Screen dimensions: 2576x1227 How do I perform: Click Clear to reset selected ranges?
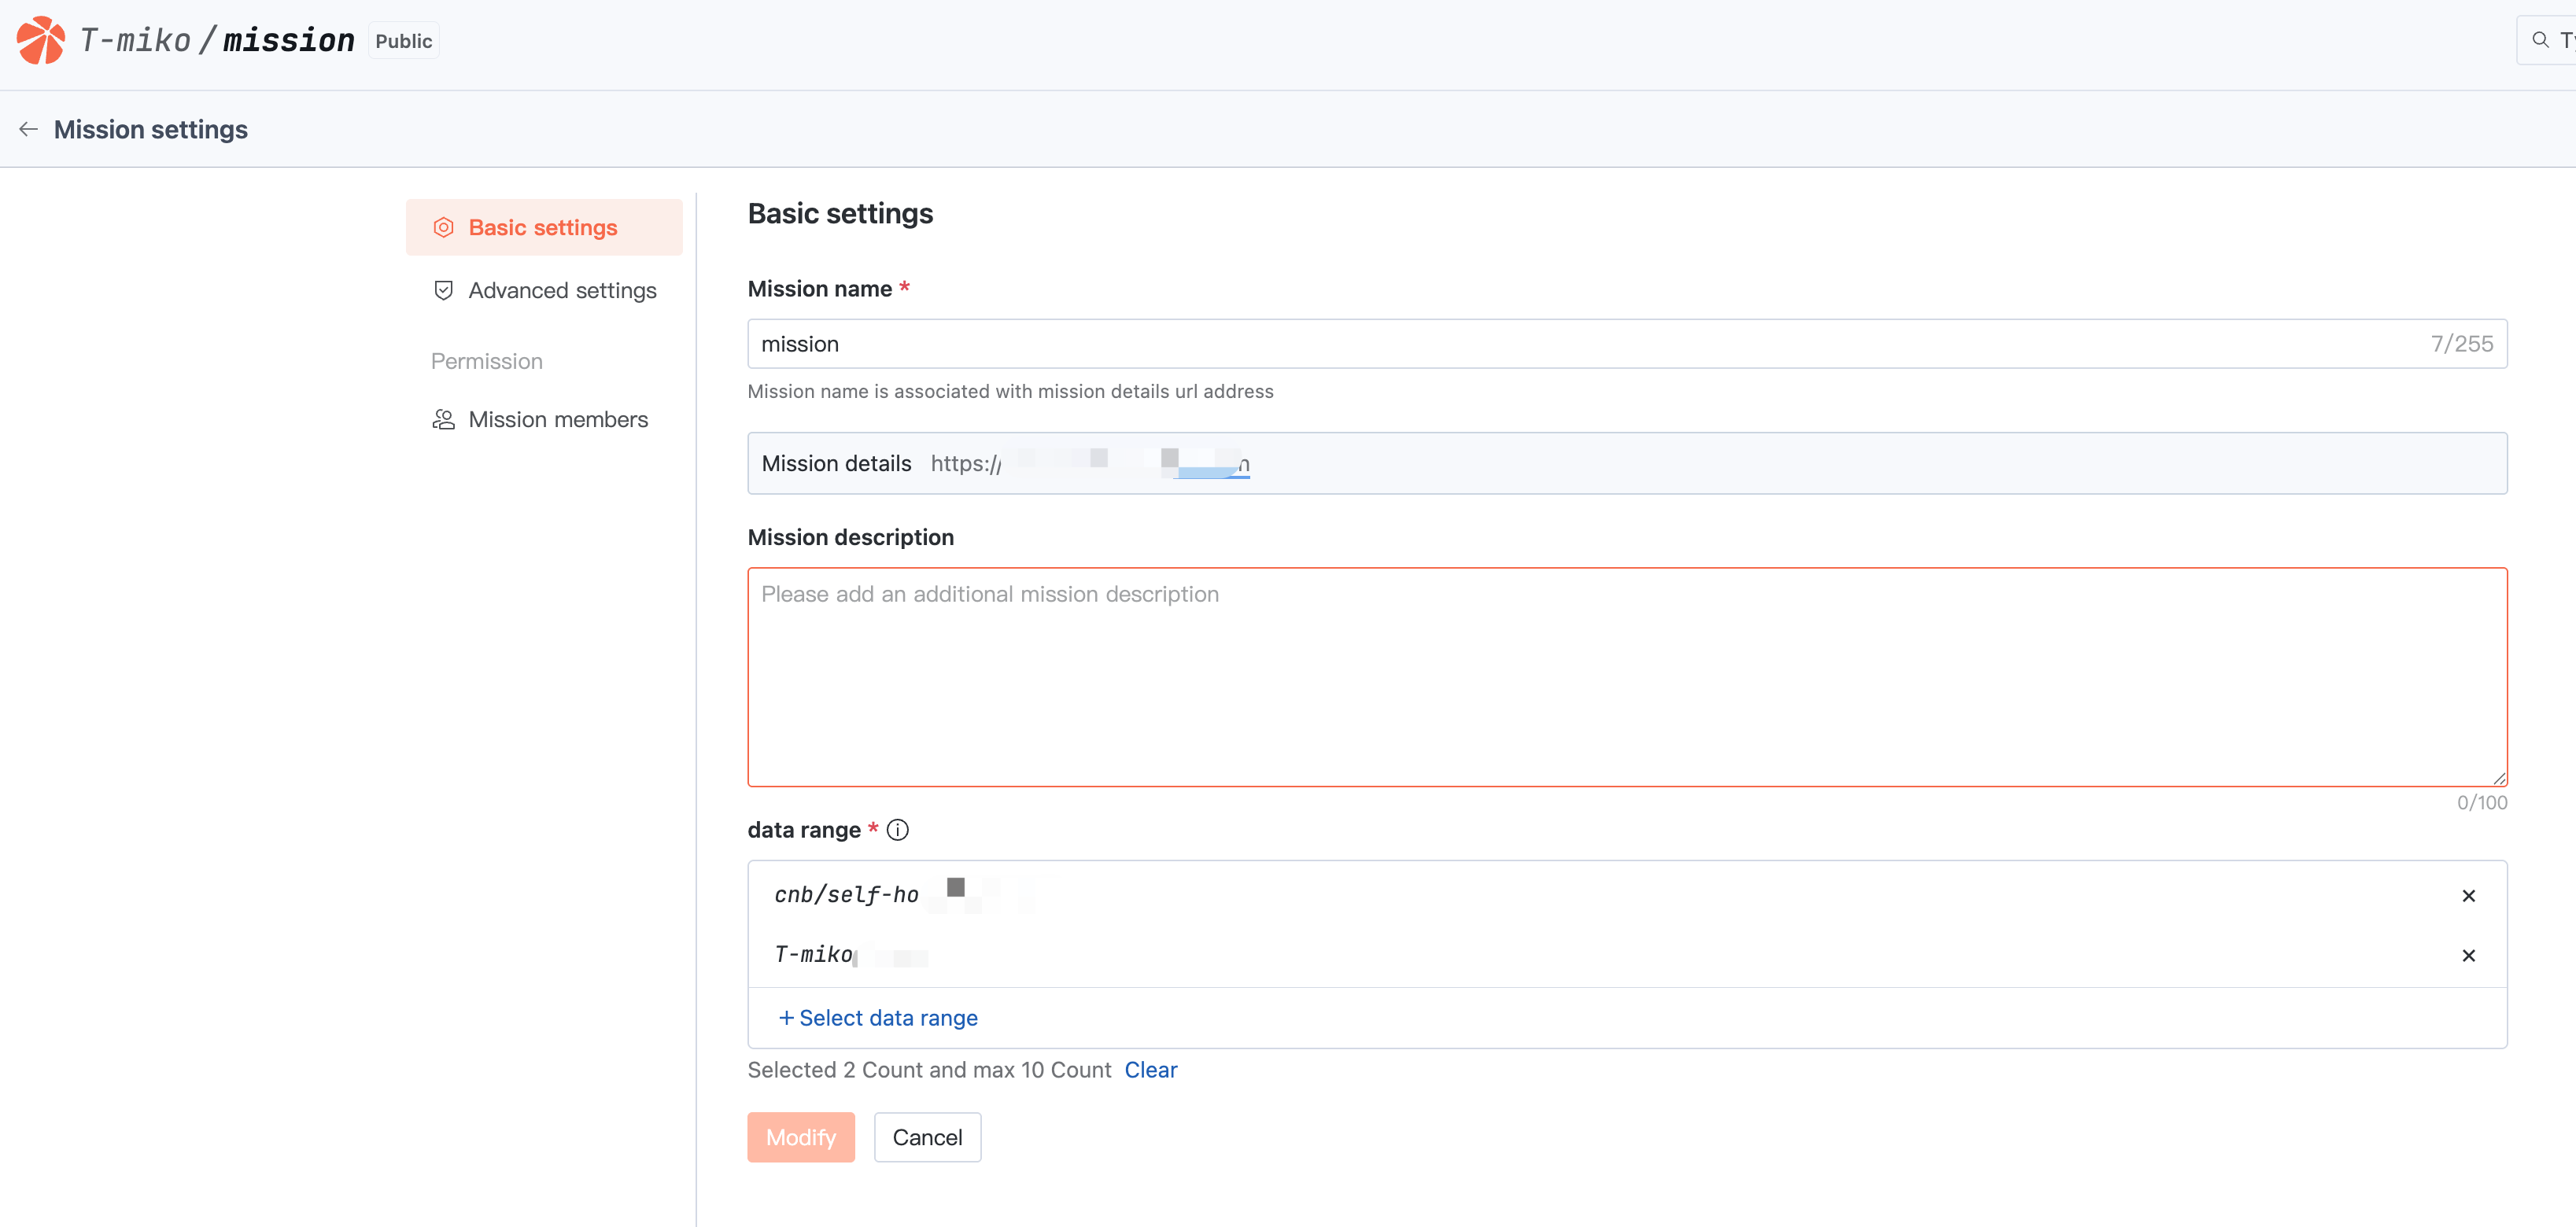coord(1150,1070)
